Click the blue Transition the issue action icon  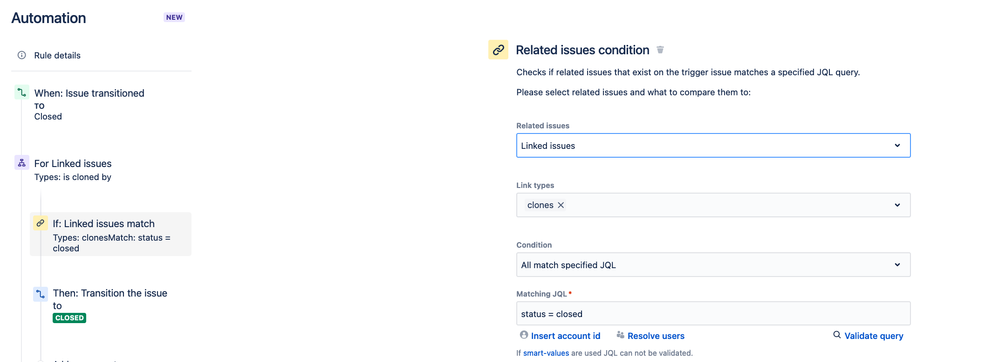coord(40,294)
